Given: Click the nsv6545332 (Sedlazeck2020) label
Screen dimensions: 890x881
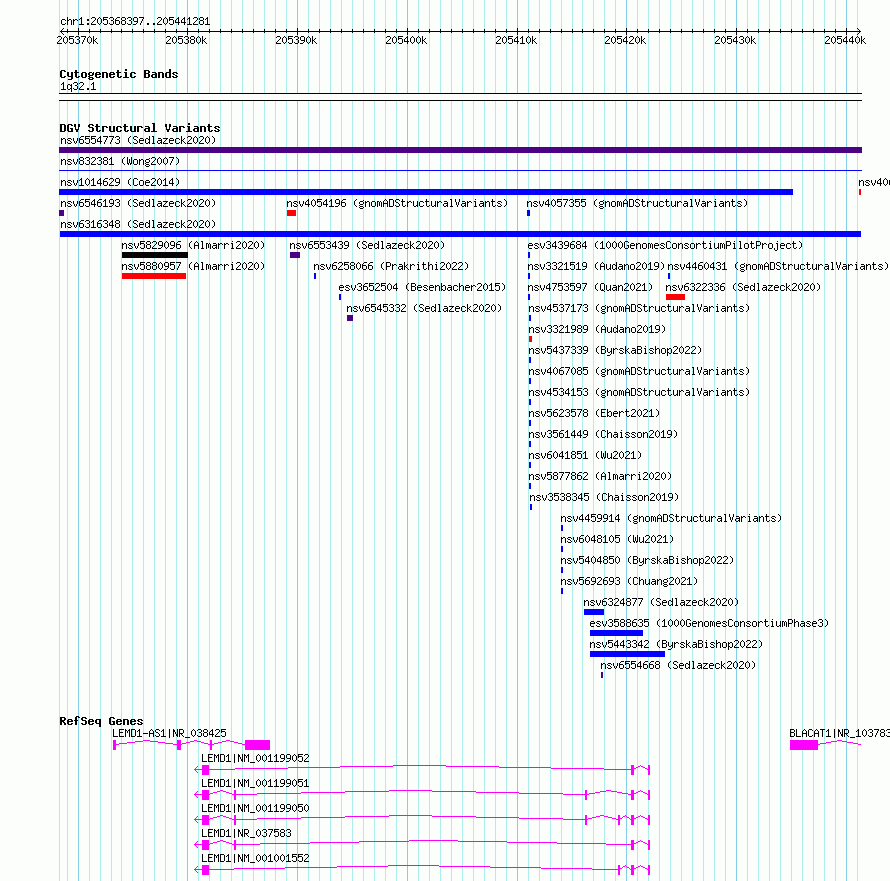Looking at the screenshot, I should [x=424, y=308].
